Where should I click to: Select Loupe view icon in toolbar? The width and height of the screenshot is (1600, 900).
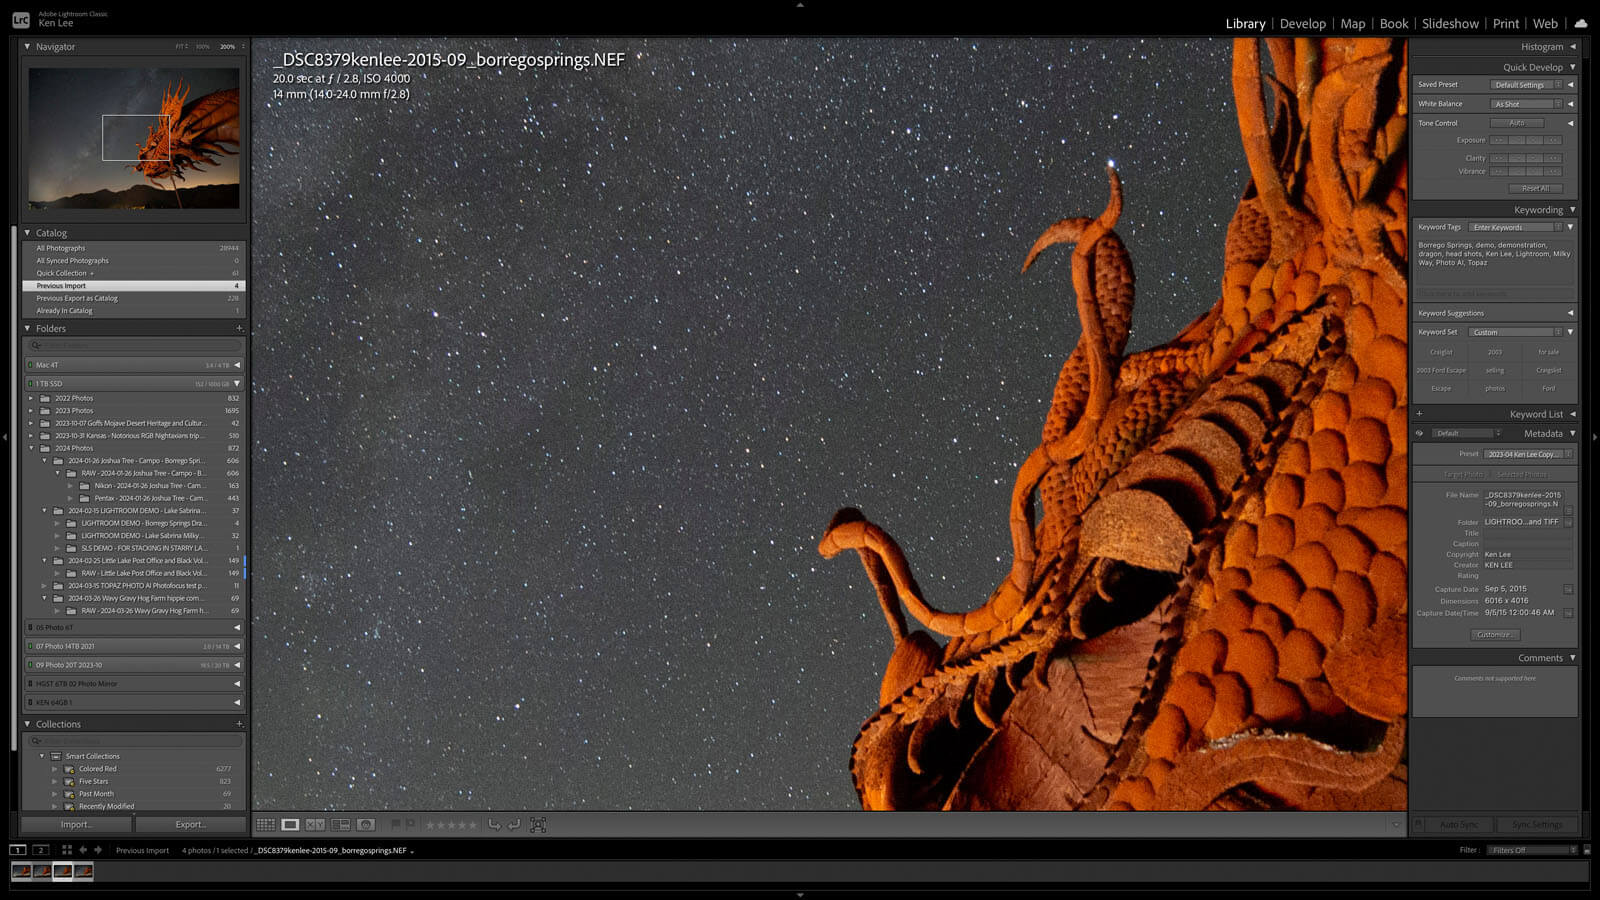290,825
